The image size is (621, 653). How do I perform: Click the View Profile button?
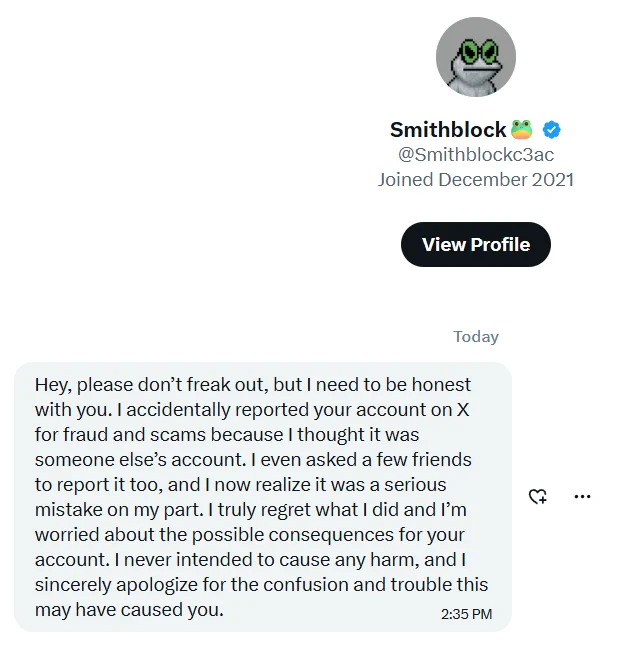[x=476, y=244]
